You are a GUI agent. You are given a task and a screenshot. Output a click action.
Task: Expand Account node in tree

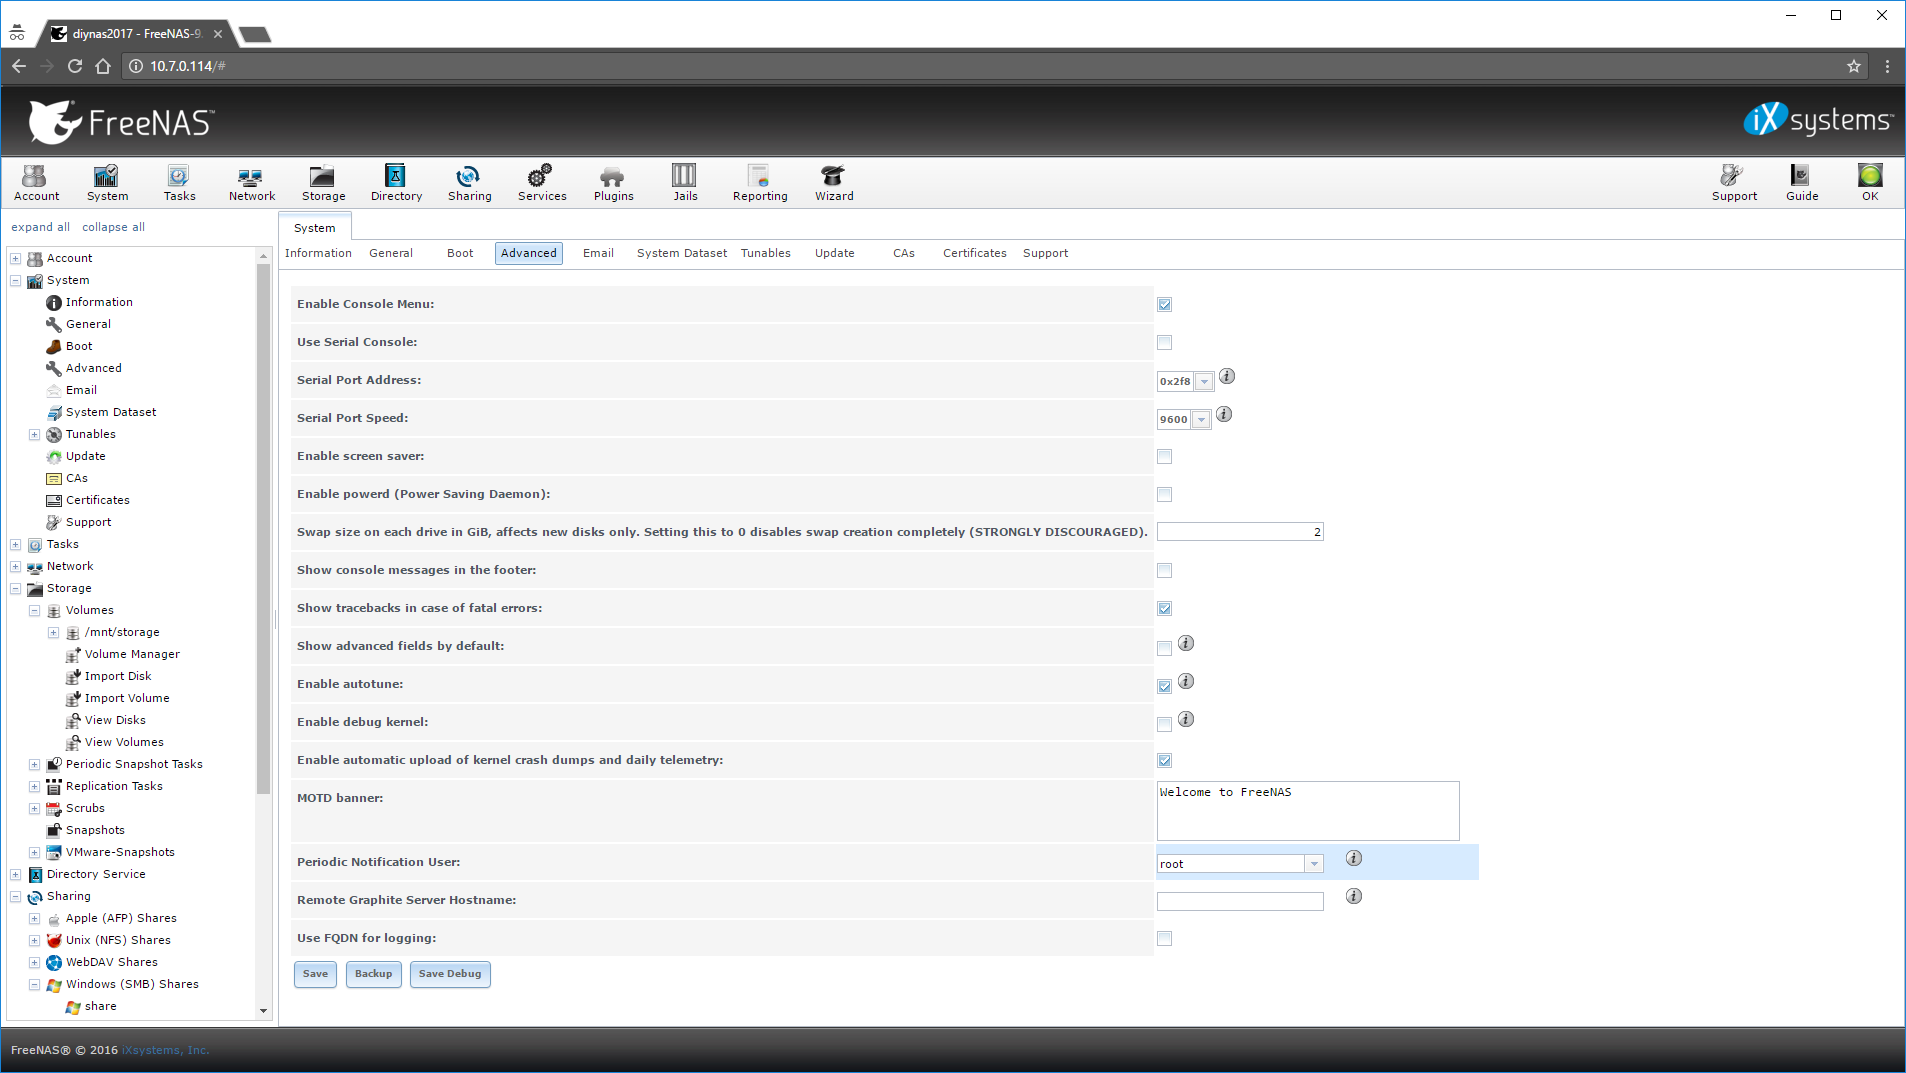coord(15,259)
